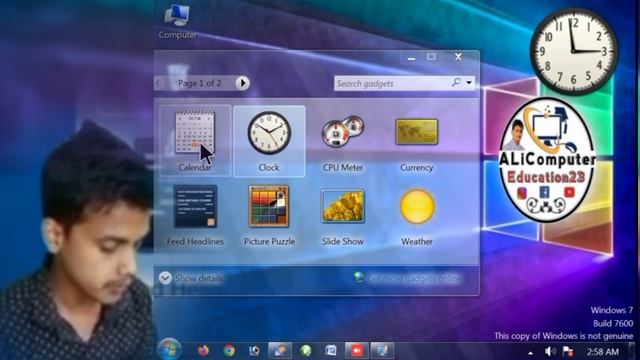Select the Clock gadget in the gallery
This screenshot has width=640, height=360.
(269, 141)
